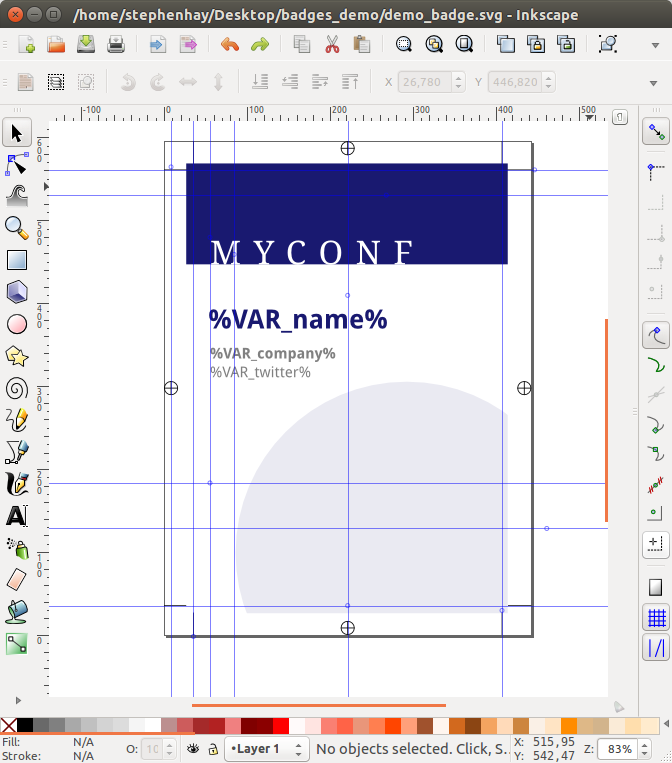Select the Tweak tool

[17, 196]
